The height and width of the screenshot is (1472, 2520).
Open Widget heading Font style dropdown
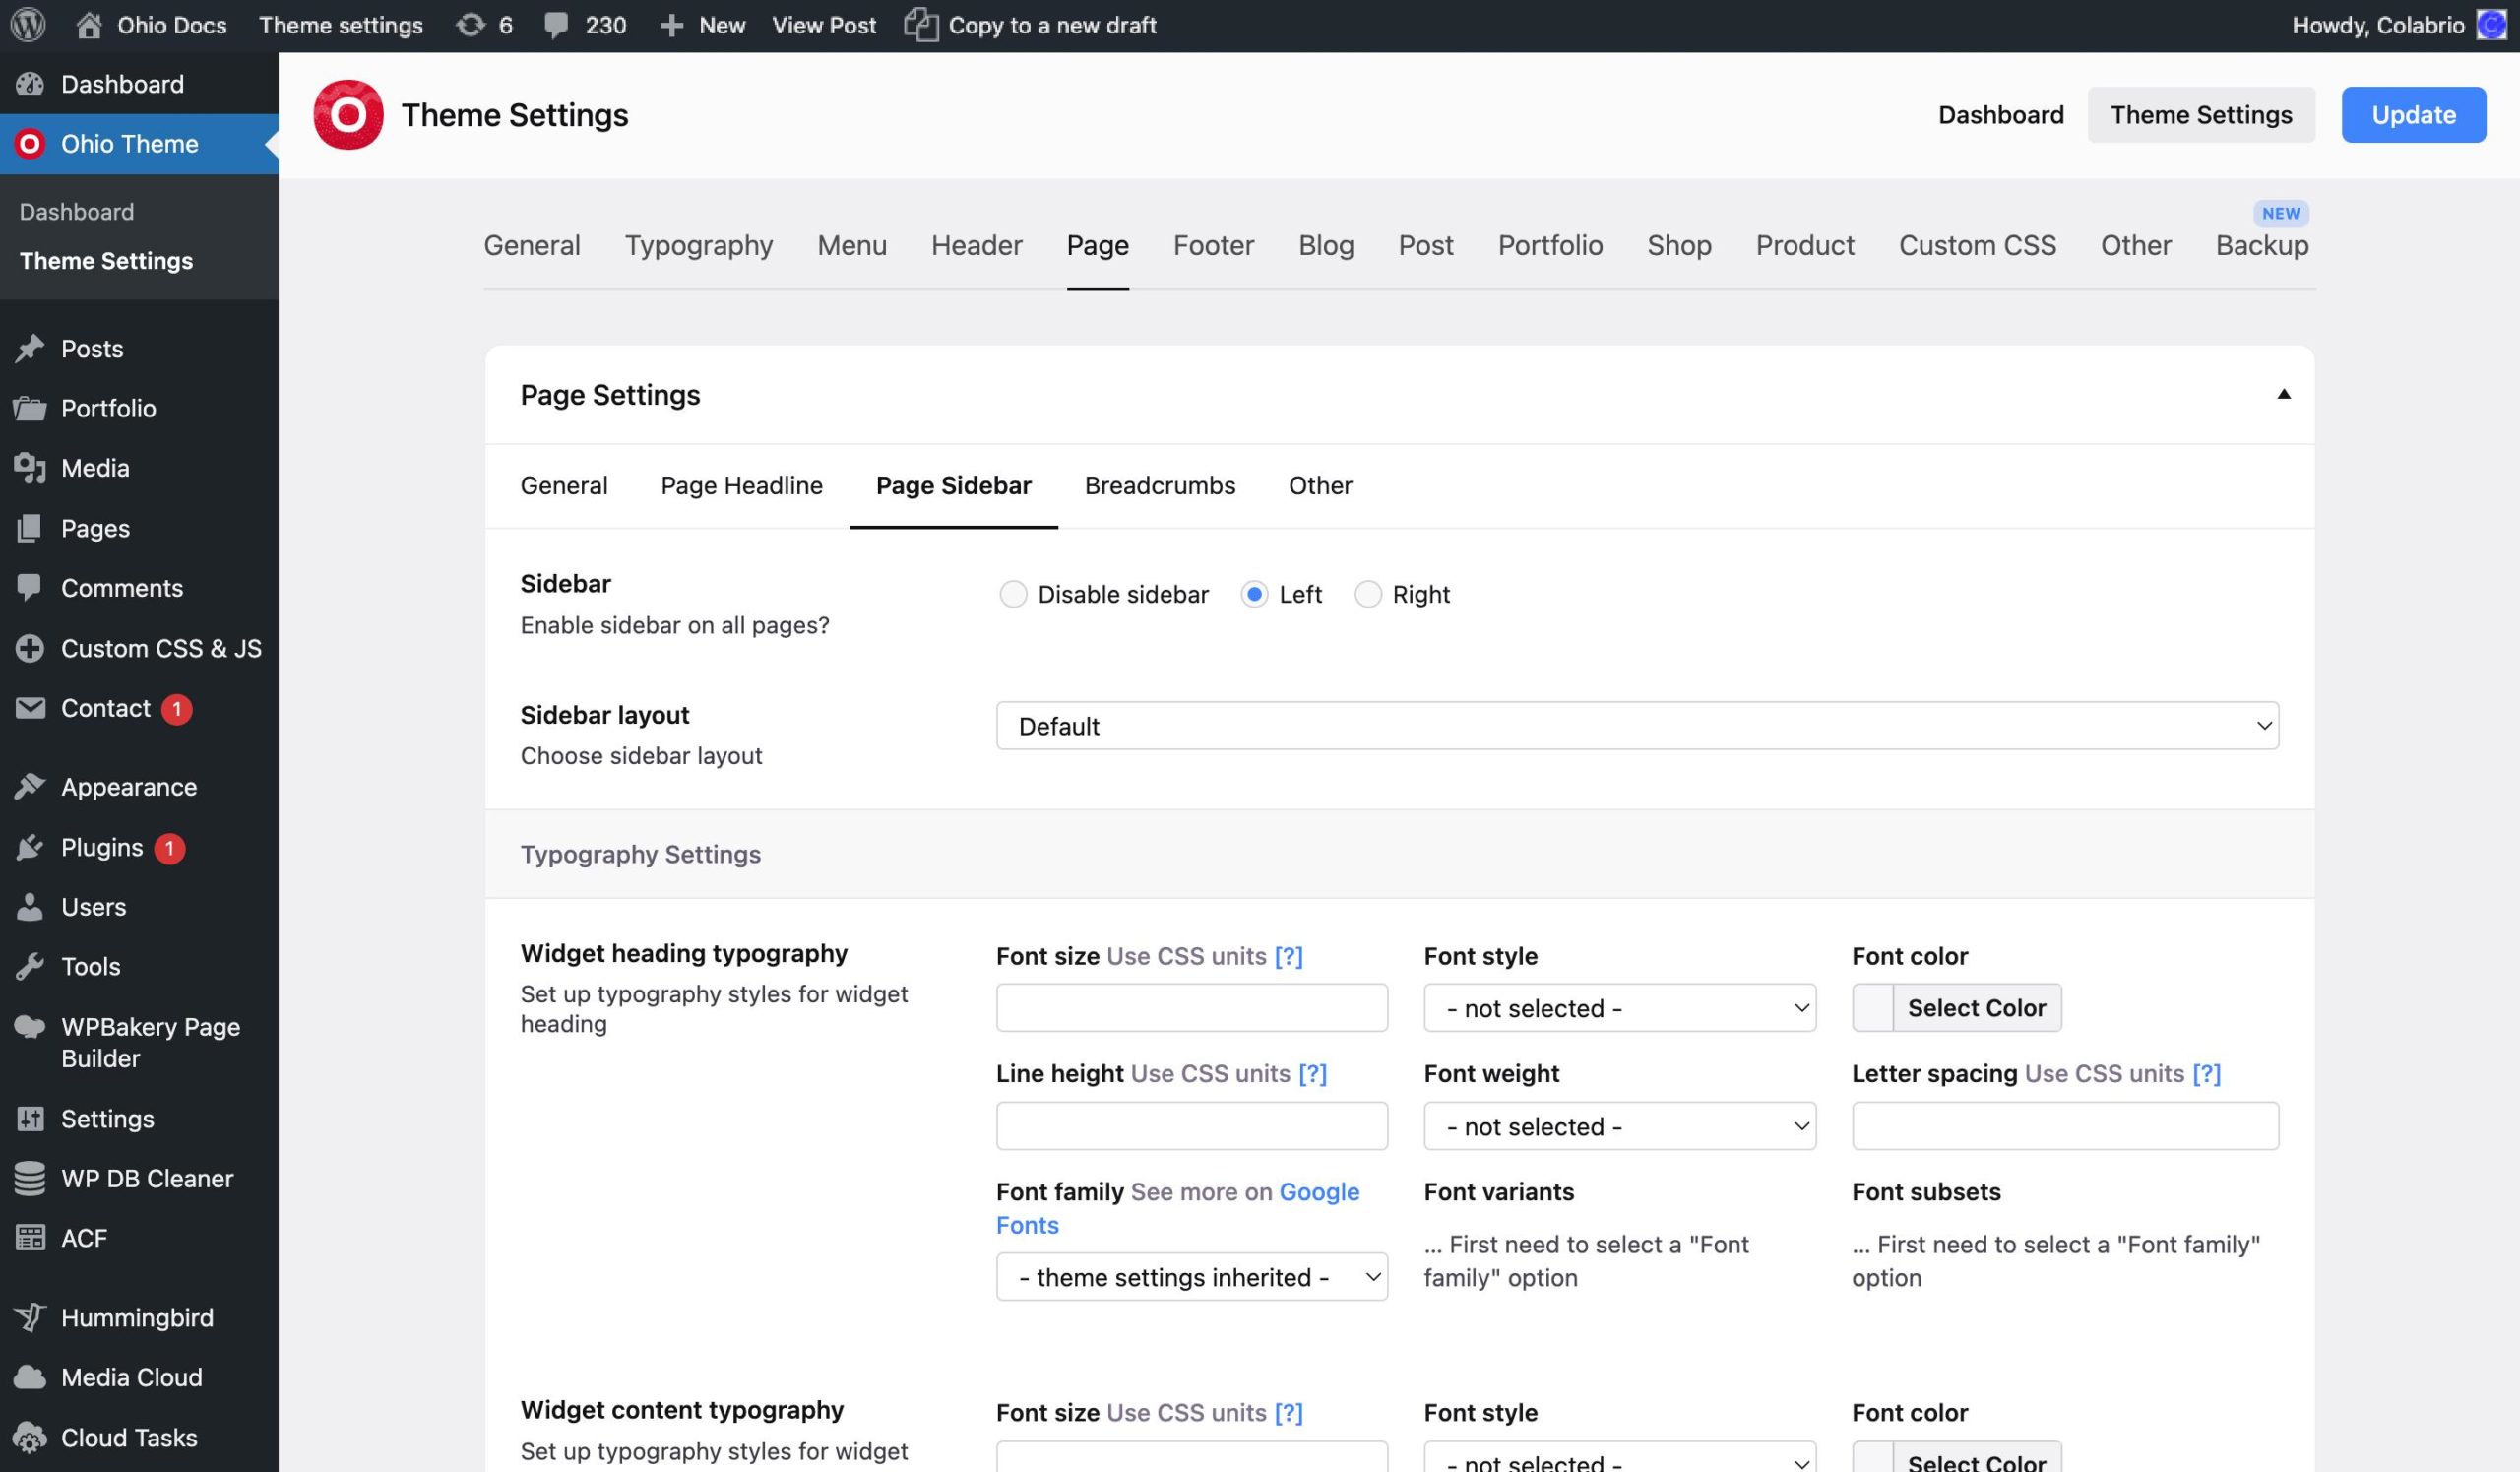coord(1619,1008)
